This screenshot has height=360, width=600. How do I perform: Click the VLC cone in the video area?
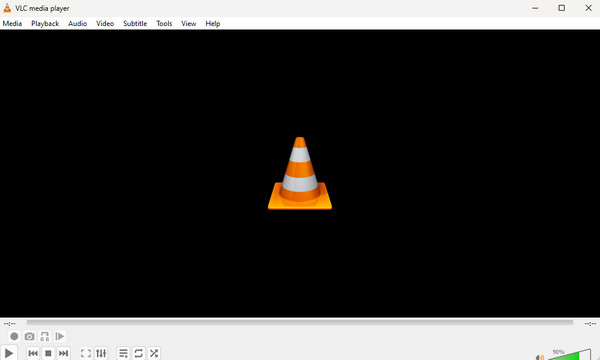[300, 173]
